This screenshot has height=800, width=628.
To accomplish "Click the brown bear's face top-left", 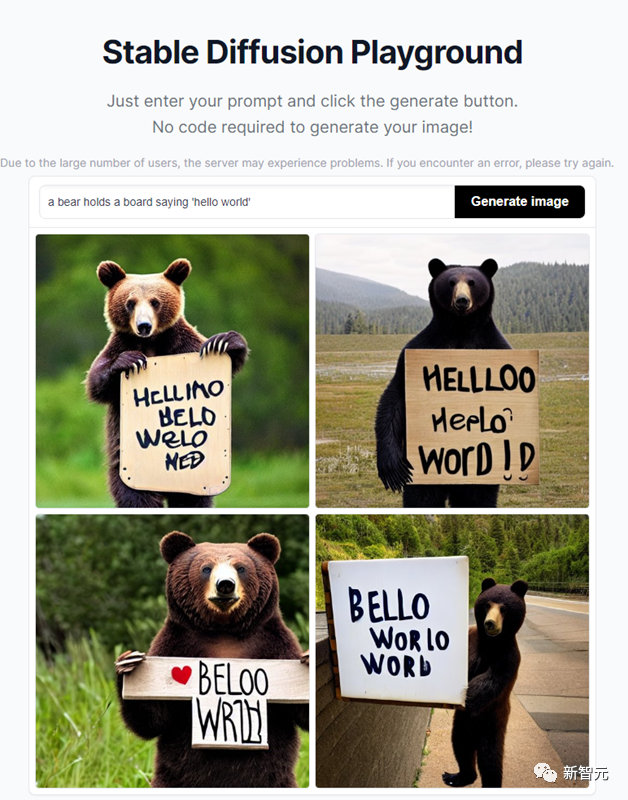I will 143,305.
